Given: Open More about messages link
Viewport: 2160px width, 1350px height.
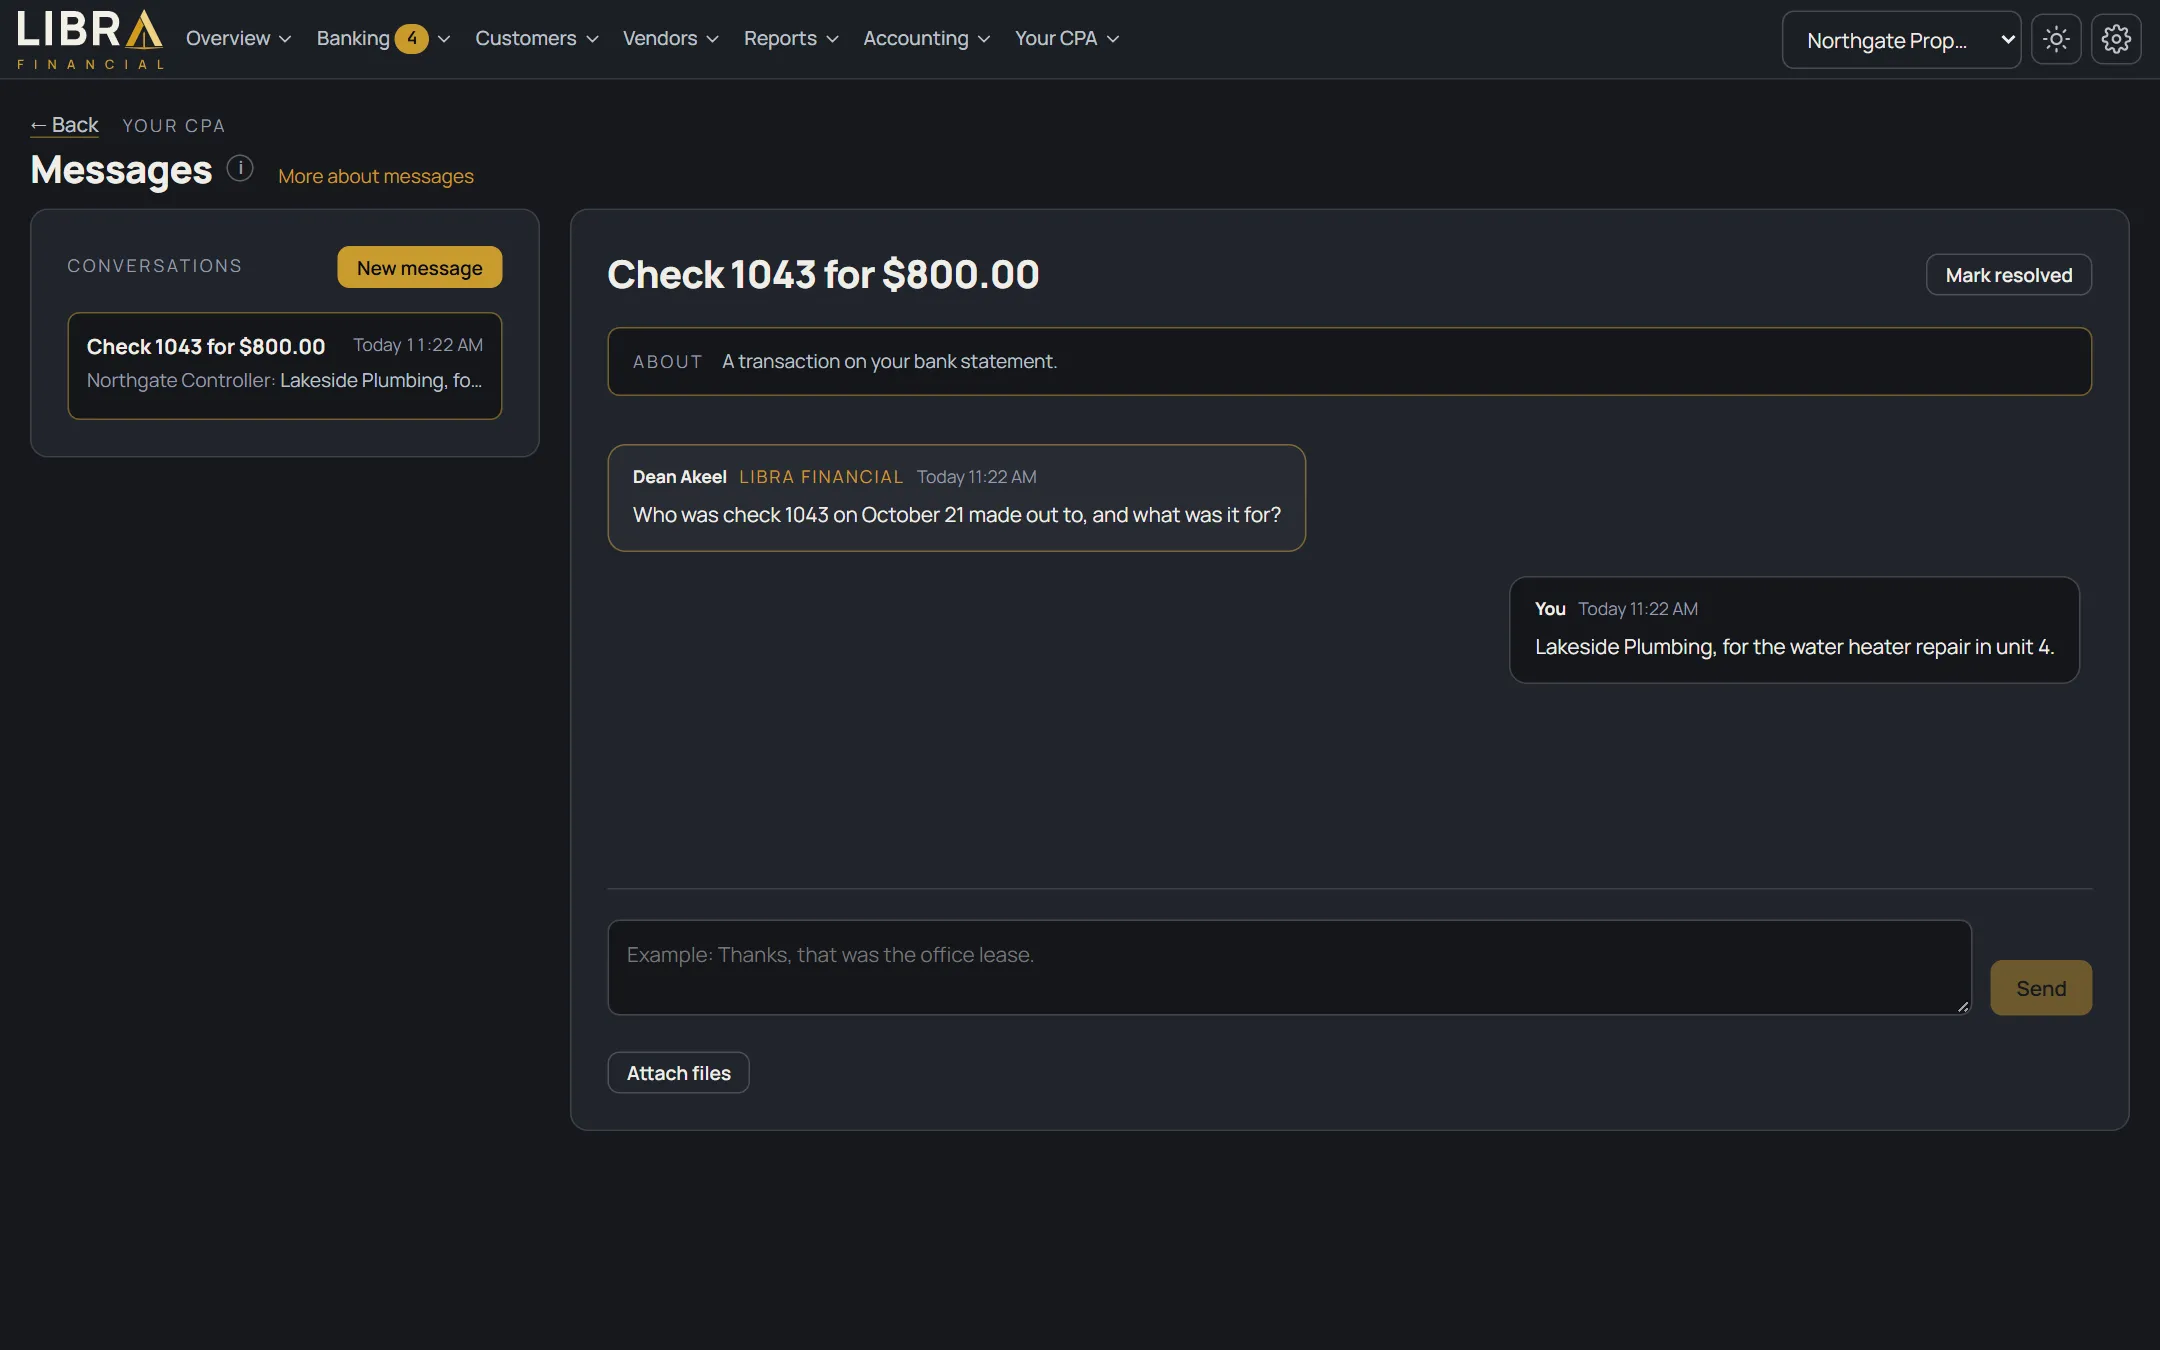Looking at the screenshot, I should point(376,176).
